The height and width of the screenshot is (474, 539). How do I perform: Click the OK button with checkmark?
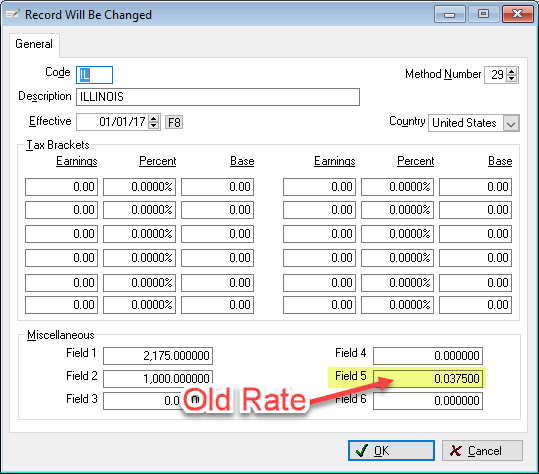391,450
